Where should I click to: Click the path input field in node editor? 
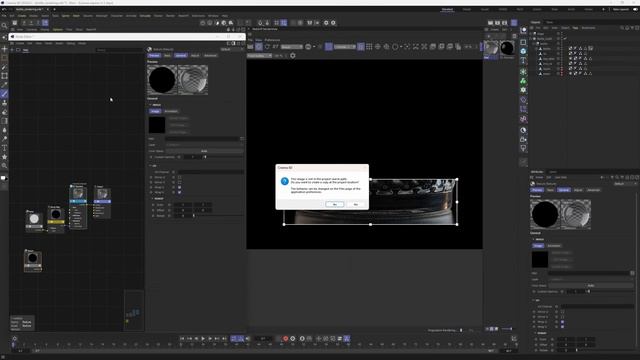pyautogui.click(x=202, y=139)
